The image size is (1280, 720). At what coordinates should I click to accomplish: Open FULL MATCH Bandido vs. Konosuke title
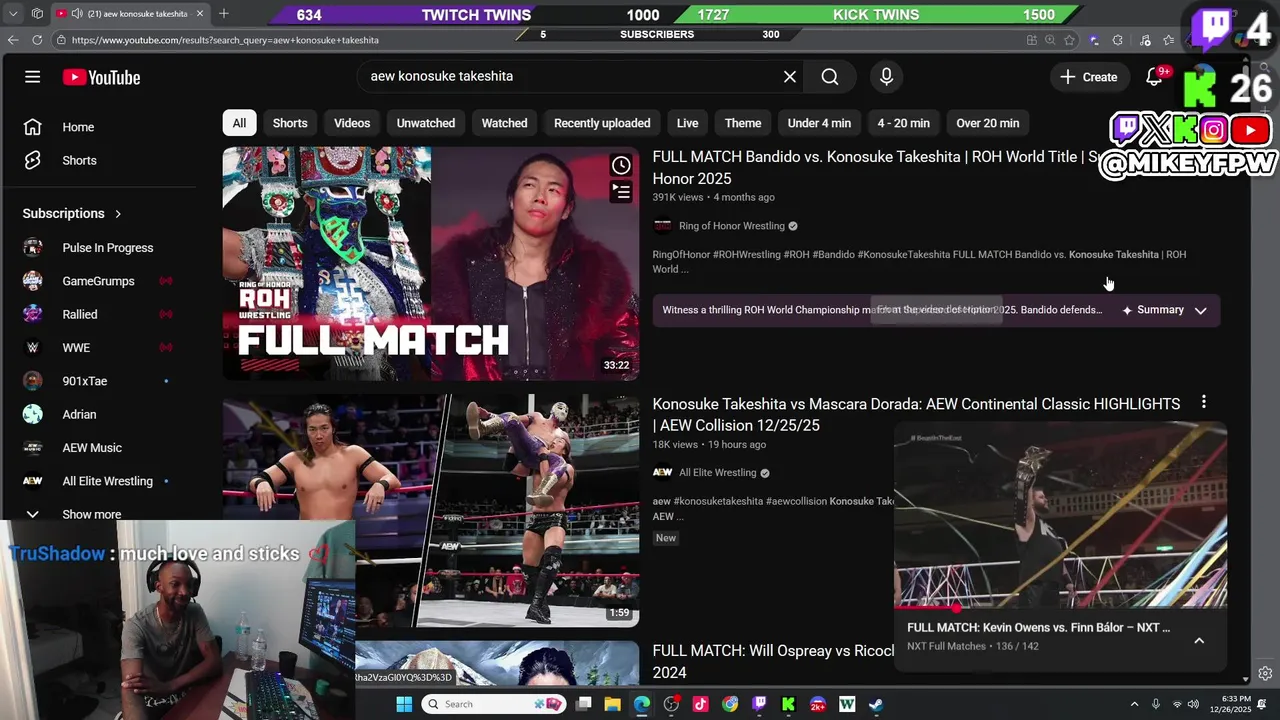875,167
